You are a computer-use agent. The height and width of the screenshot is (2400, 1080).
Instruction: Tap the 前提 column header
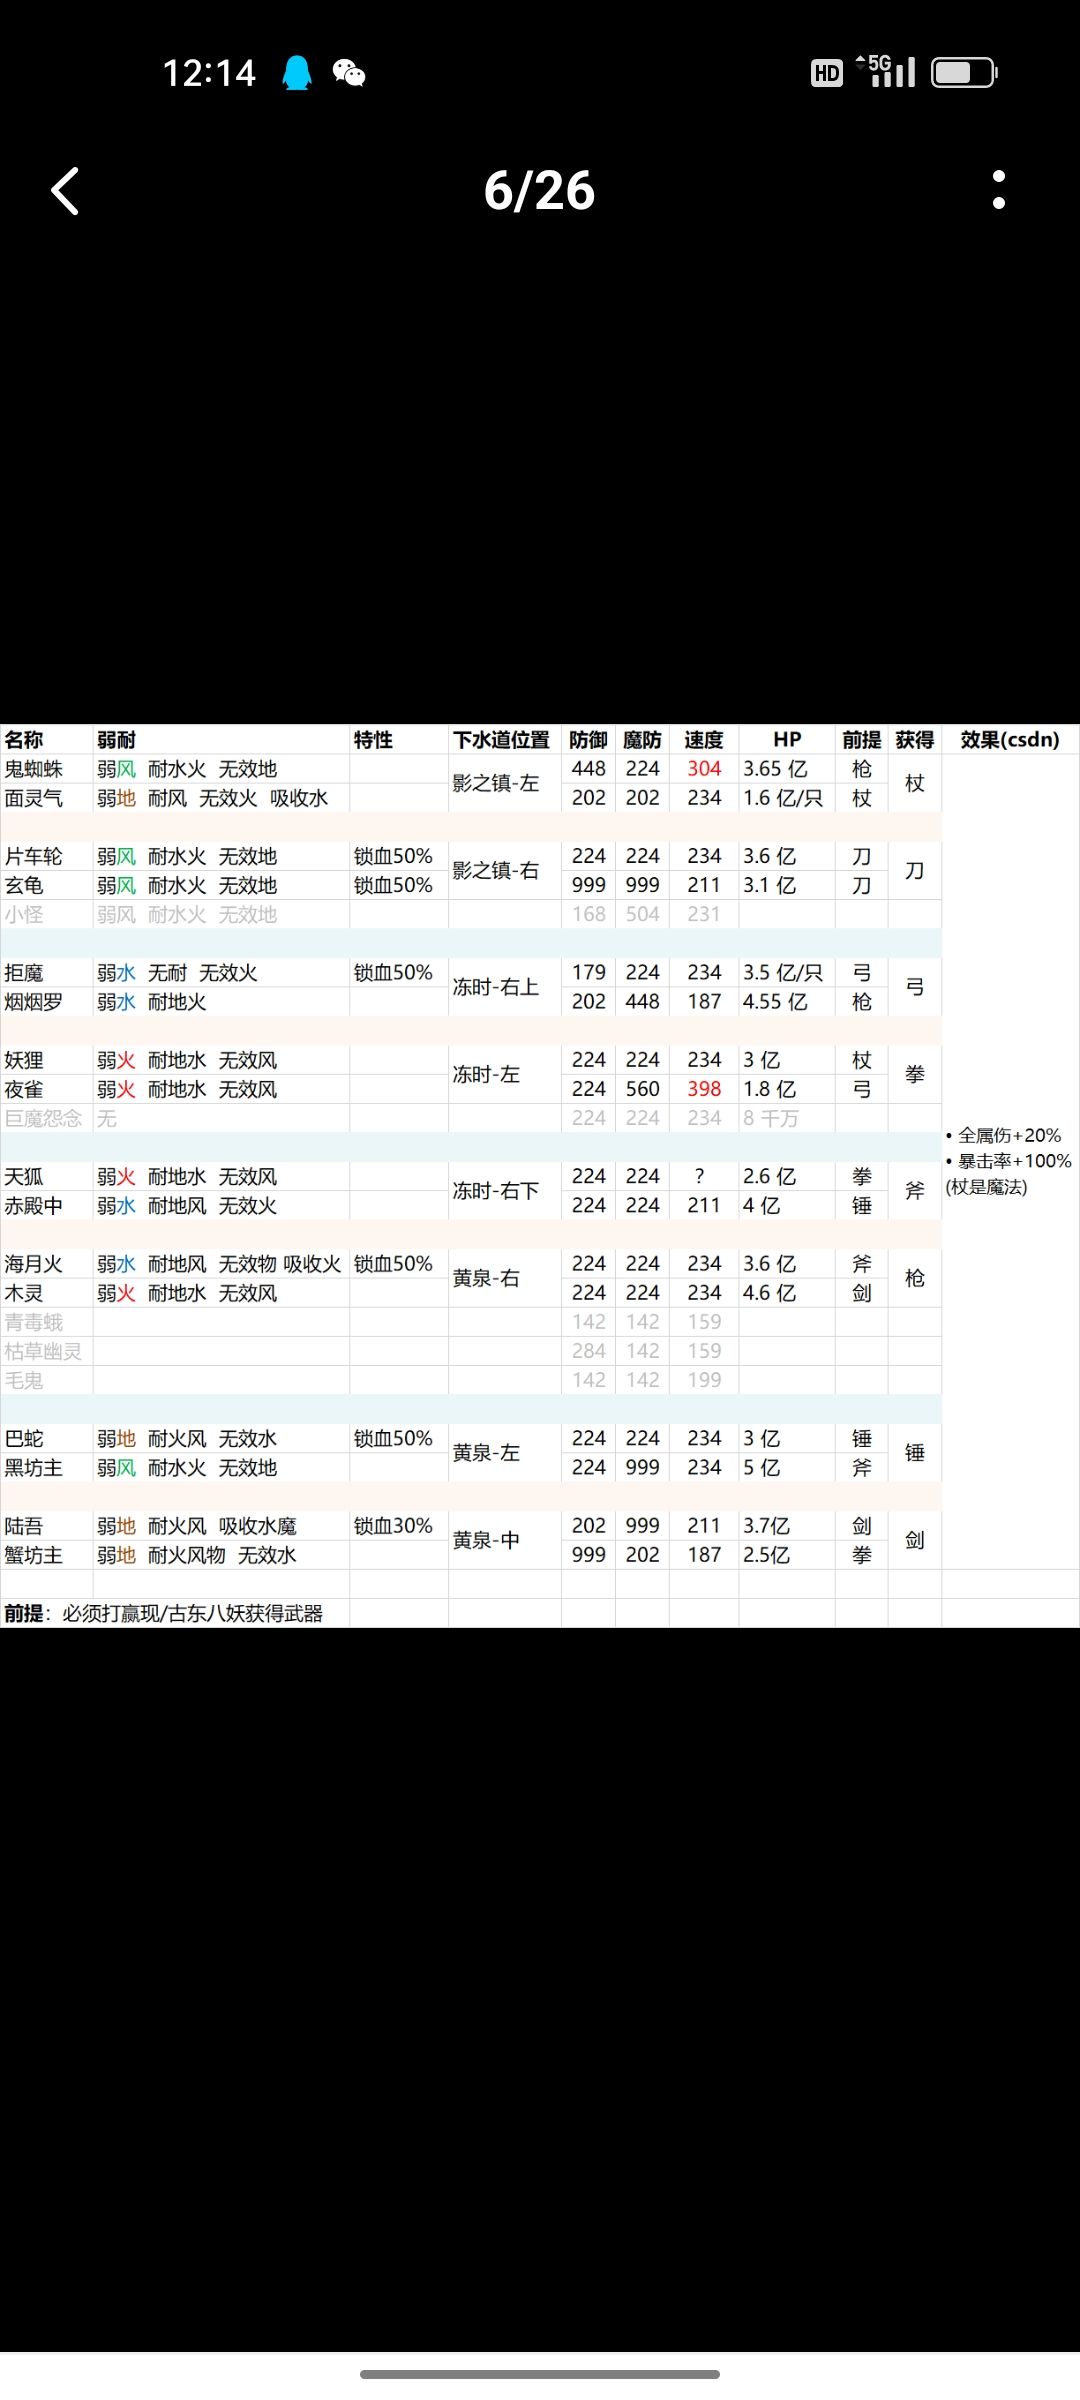tap(861, 740)
